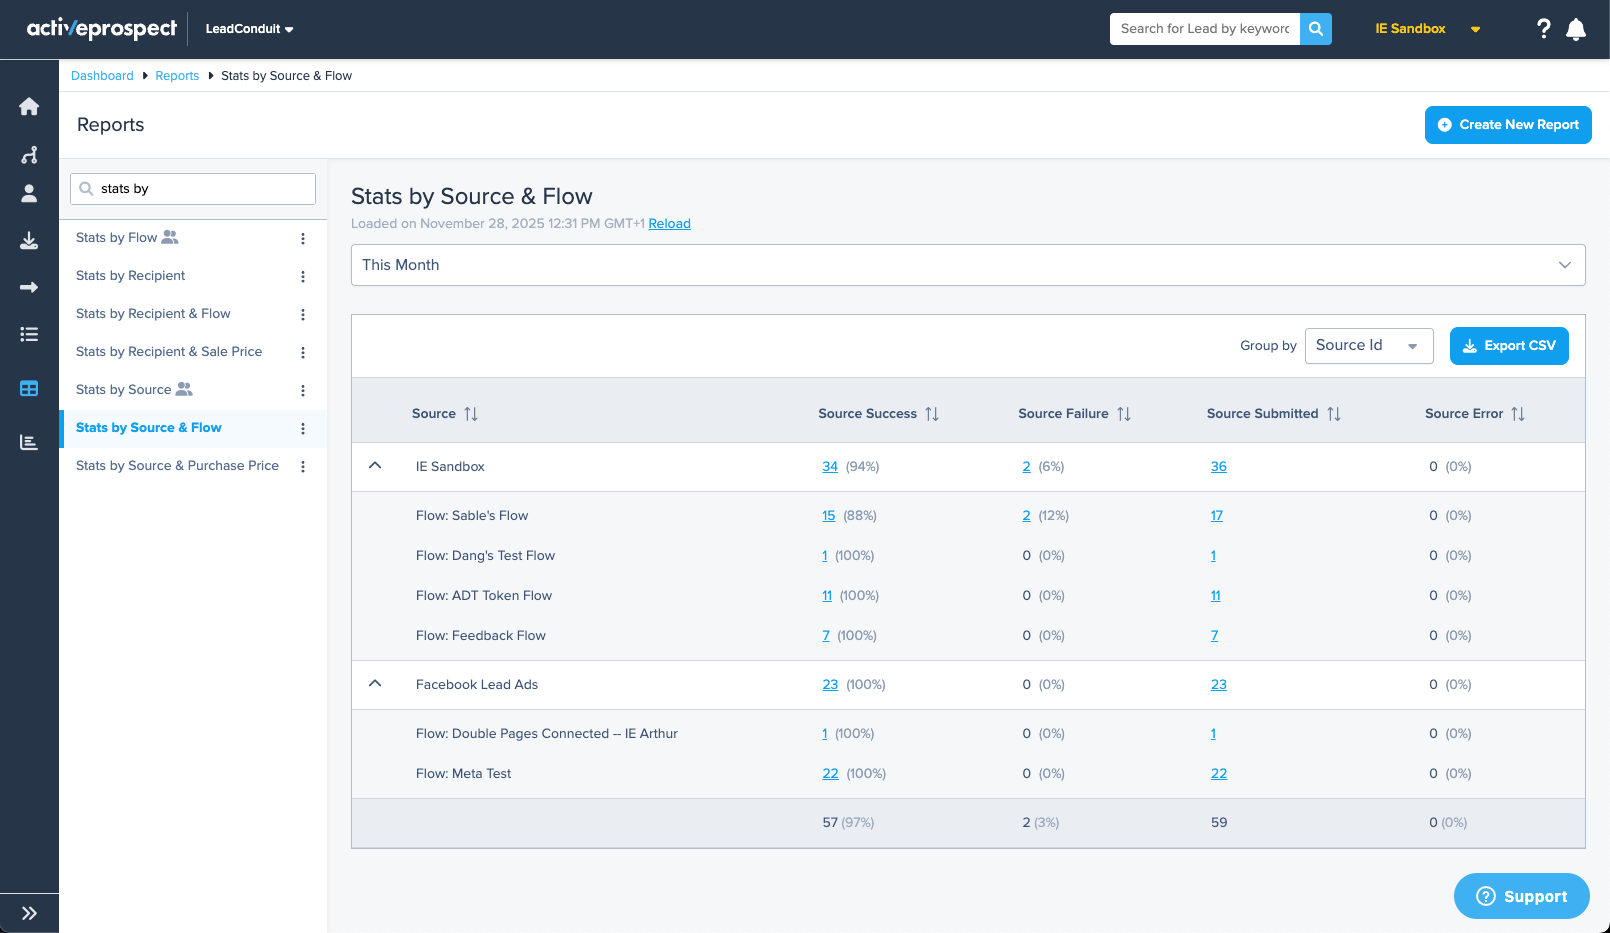Expand sidebar with double-arrow icon
Viewport: 1610px width, 933px height.
[x=29, y=913]
